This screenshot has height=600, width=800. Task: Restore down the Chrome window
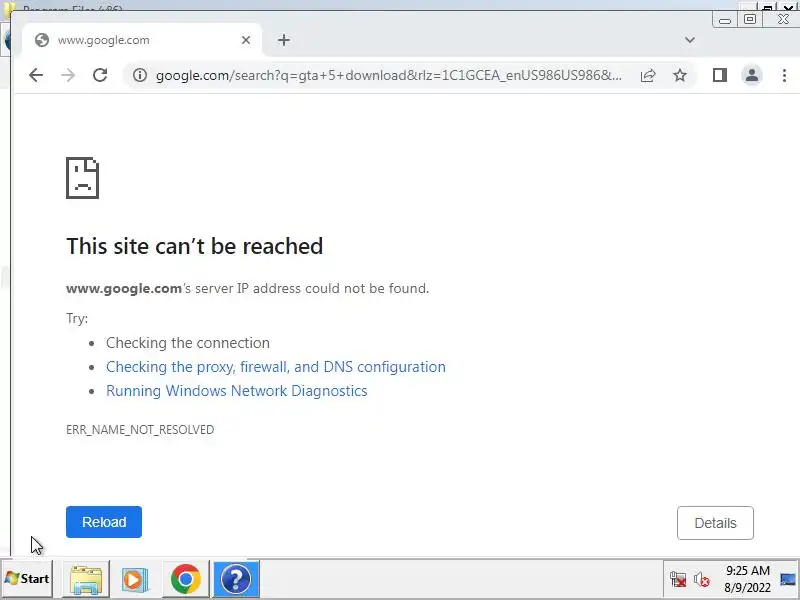[749, 19]
